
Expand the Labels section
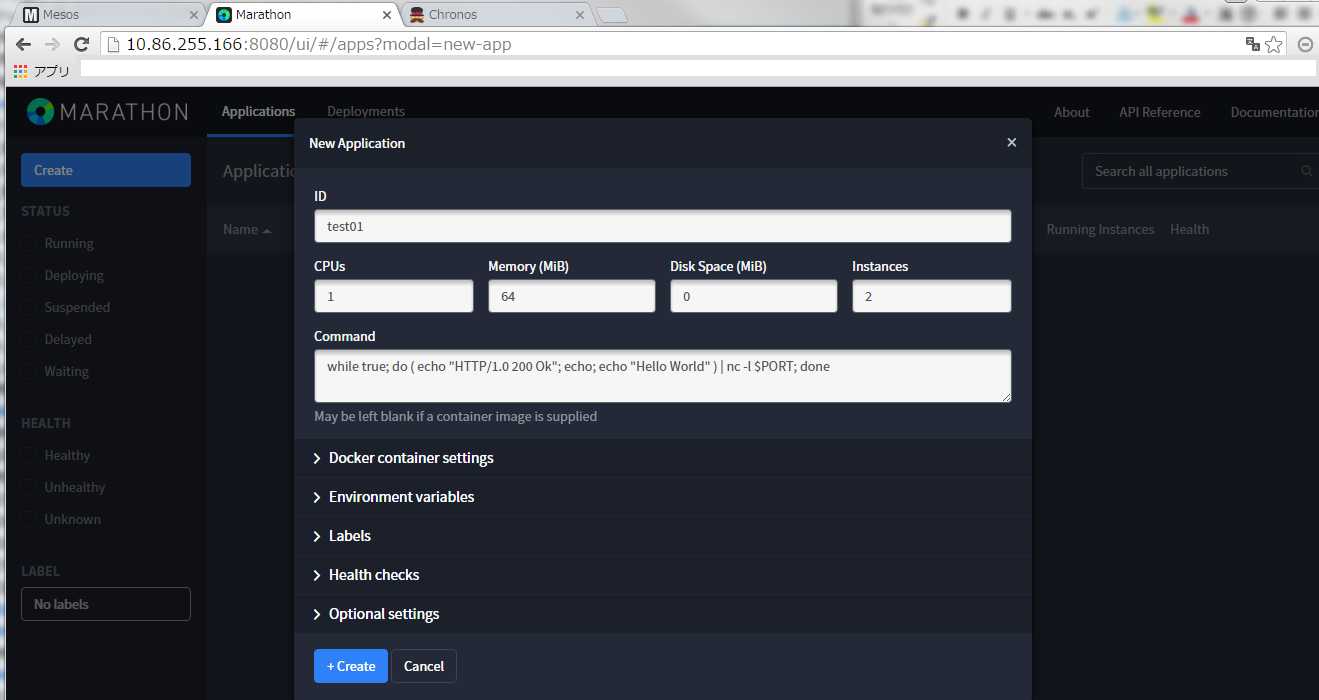click(x=663, y=536)
